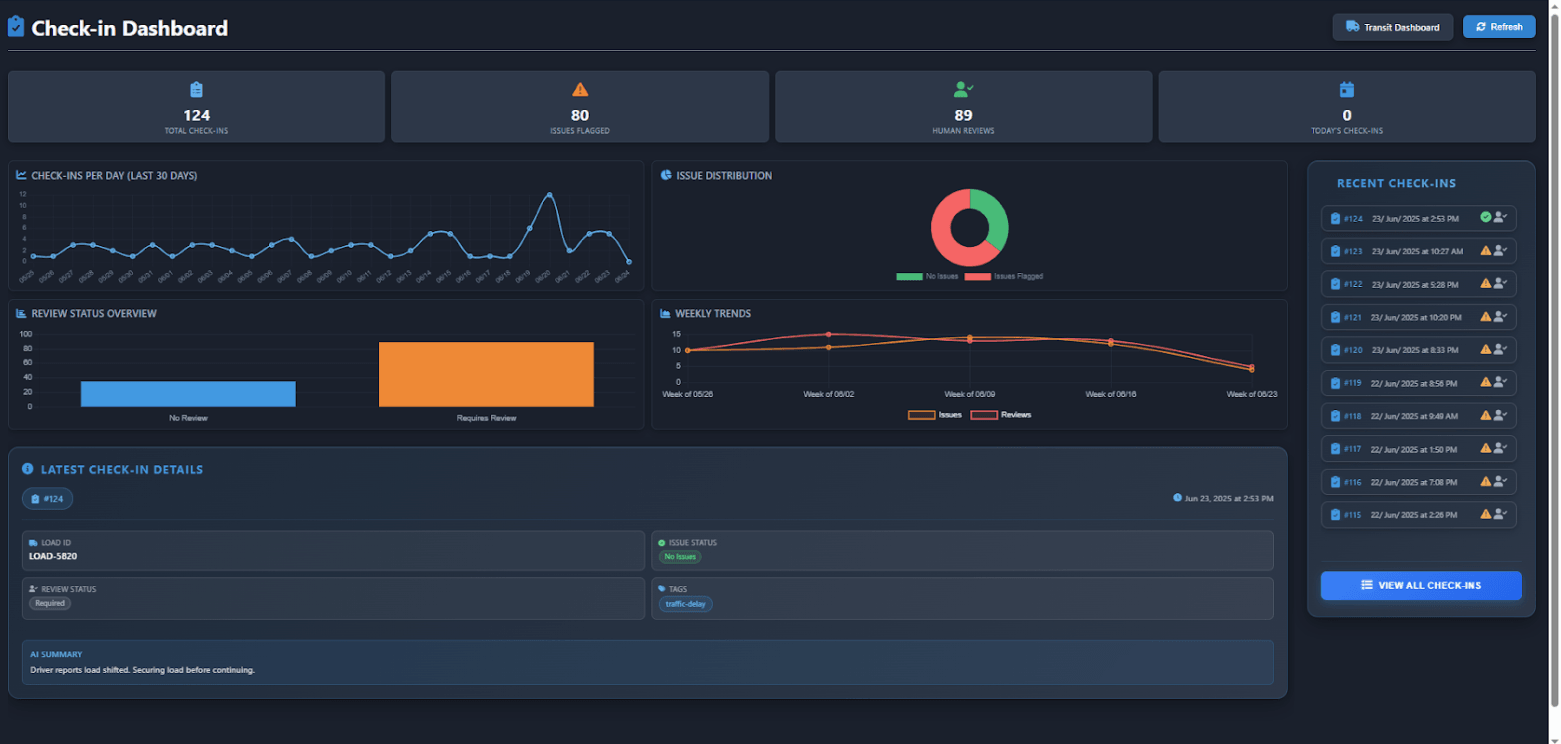The image size is (1561, 744).
Task: Click the blue No Review bar
Action: click(x=188, y=394)
